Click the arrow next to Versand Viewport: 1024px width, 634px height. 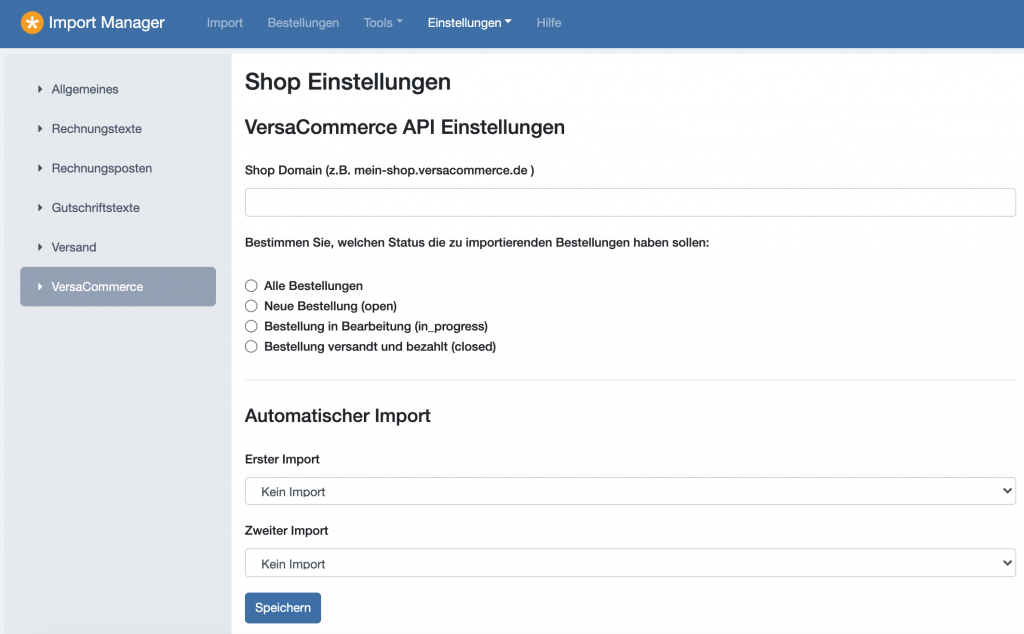[40, 247]
